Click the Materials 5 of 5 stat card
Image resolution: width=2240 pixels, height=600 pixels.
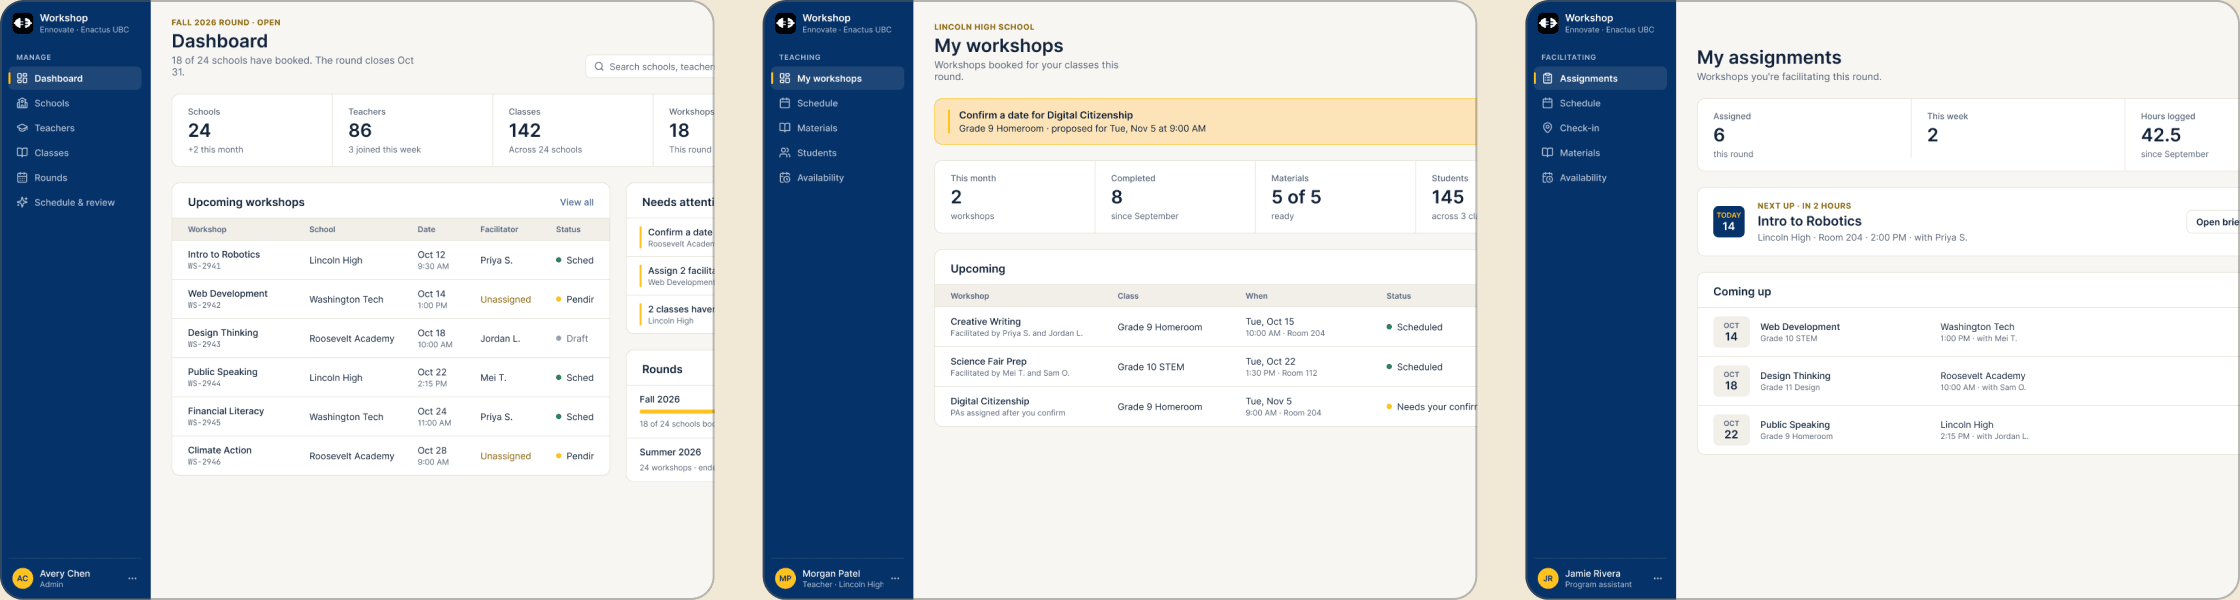point(1335,196)
